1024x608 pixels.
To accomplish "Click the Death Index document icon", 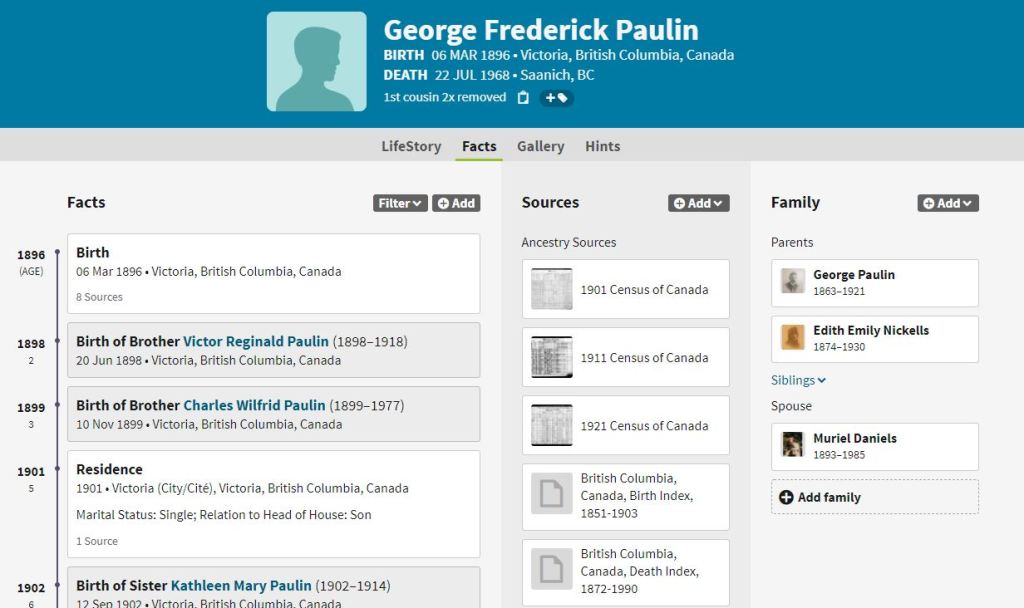I will click(551, 569).
